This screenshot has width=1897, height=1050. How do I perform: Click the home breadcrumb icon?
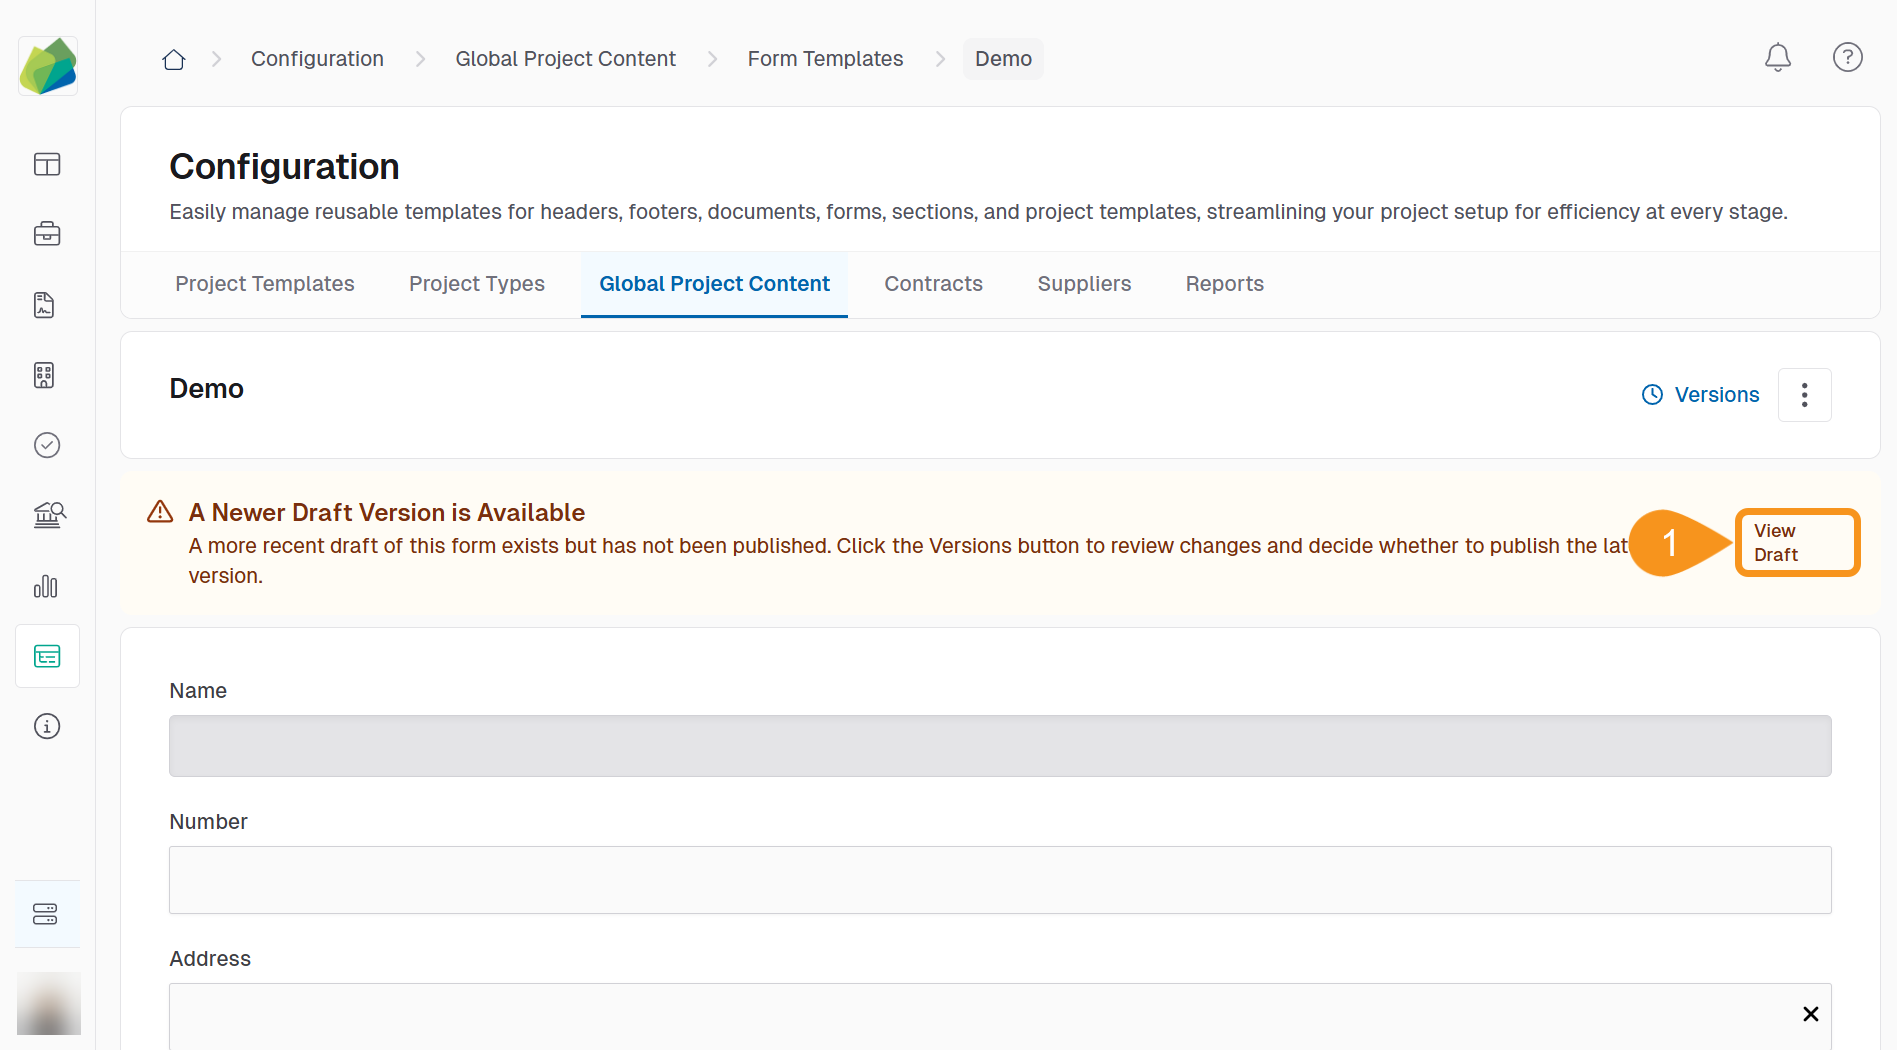pos(174,60)
